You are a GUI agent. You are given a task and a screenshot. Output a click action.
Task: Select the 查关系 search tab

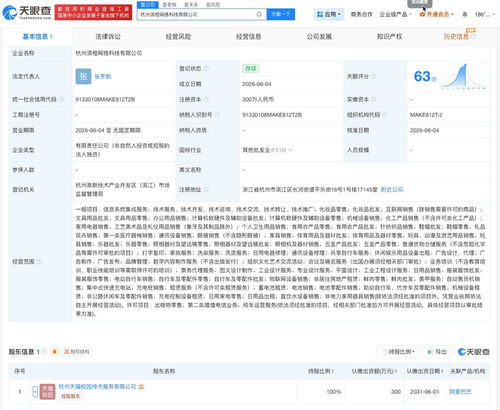click(191, 5)
